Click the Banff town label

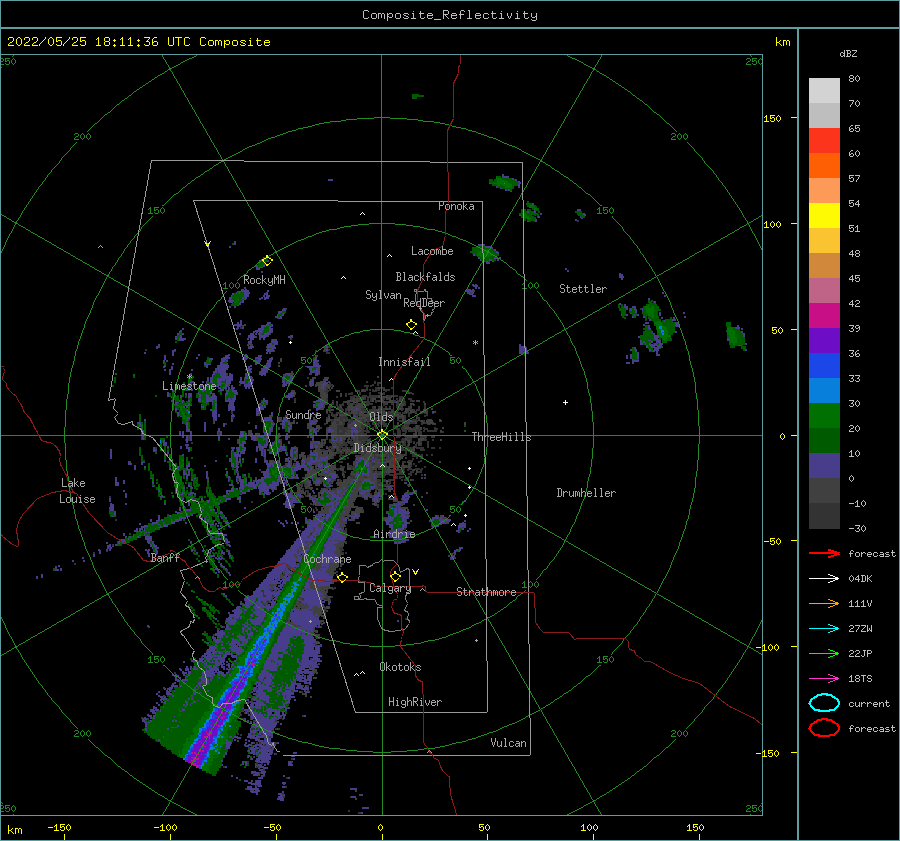pyautogui.click(x=165, y=557)
